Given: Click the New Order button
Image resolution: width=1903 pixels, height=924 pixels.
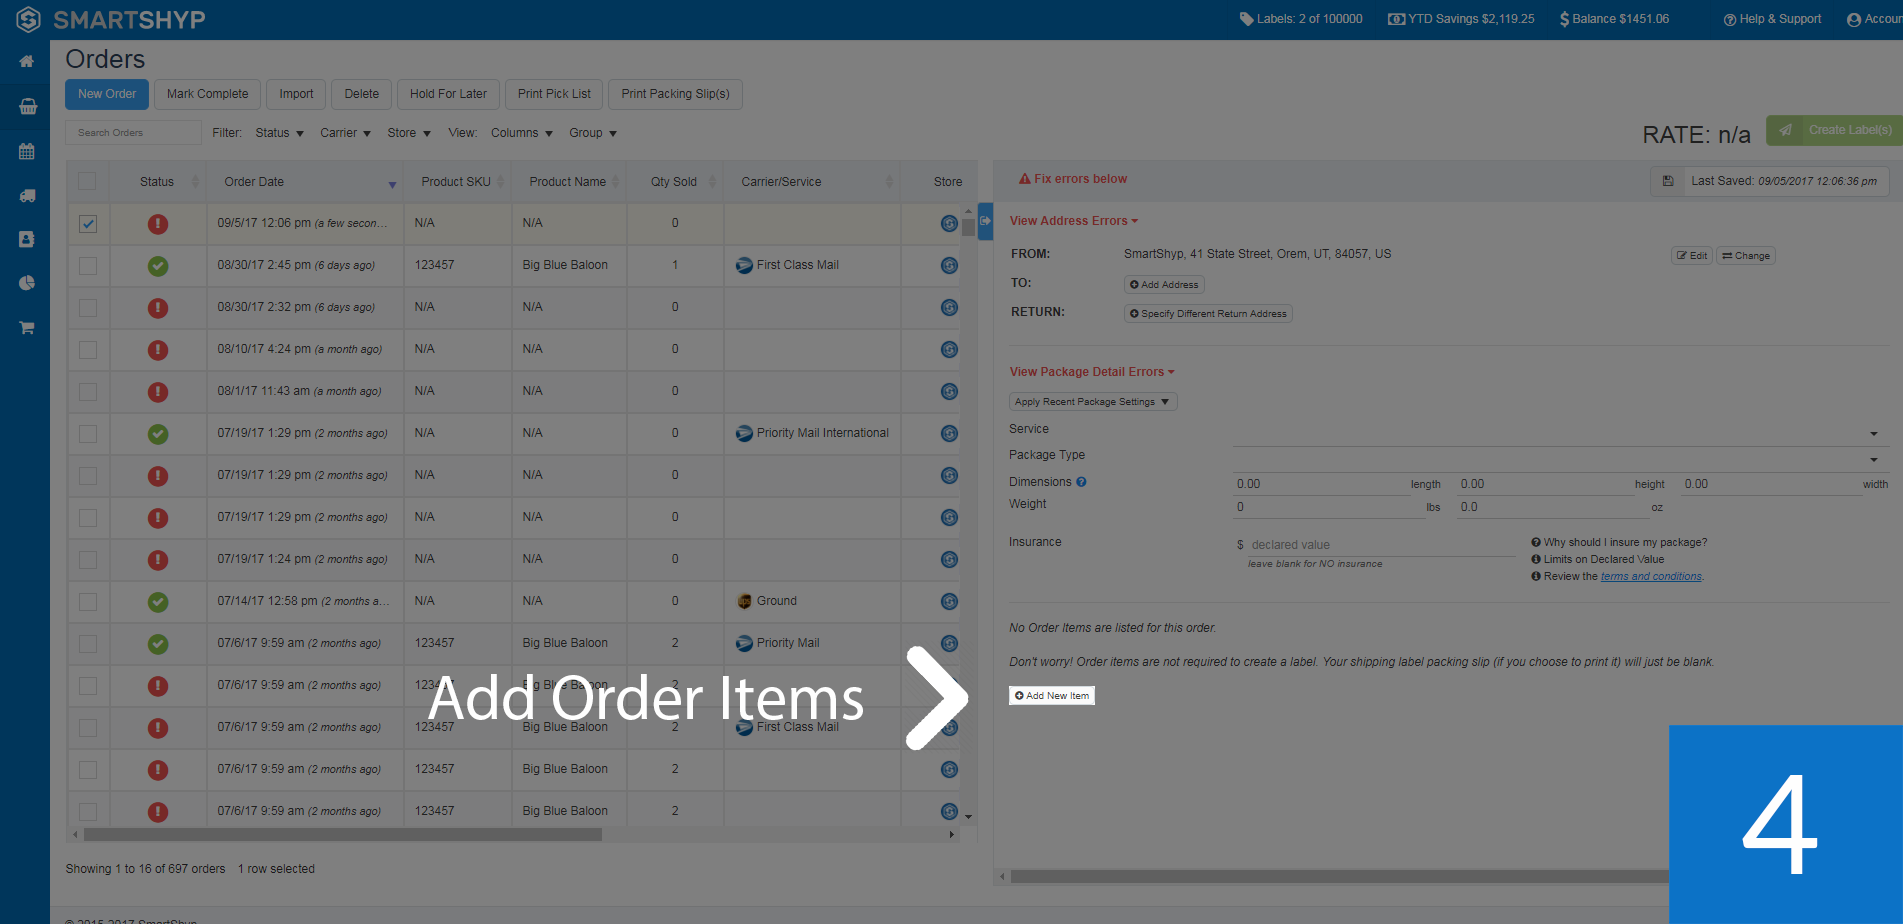Looking at the screenshot, I should (x=107, y=94).
